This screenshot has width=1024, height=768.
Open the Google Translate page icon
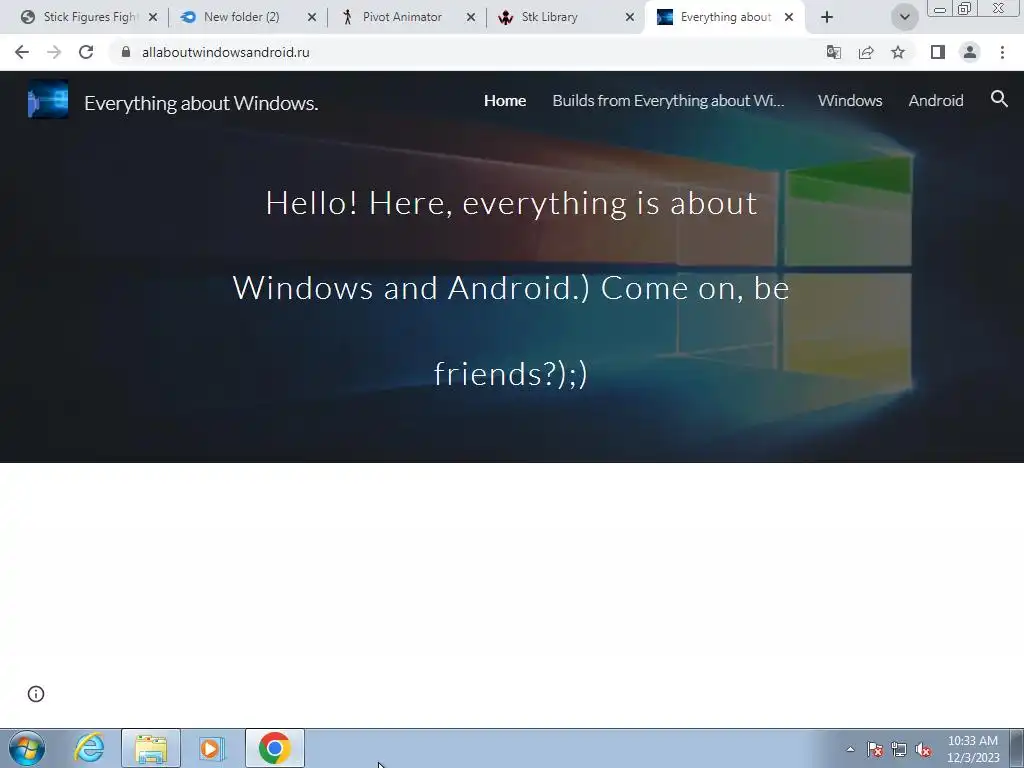tap(833, 52)
